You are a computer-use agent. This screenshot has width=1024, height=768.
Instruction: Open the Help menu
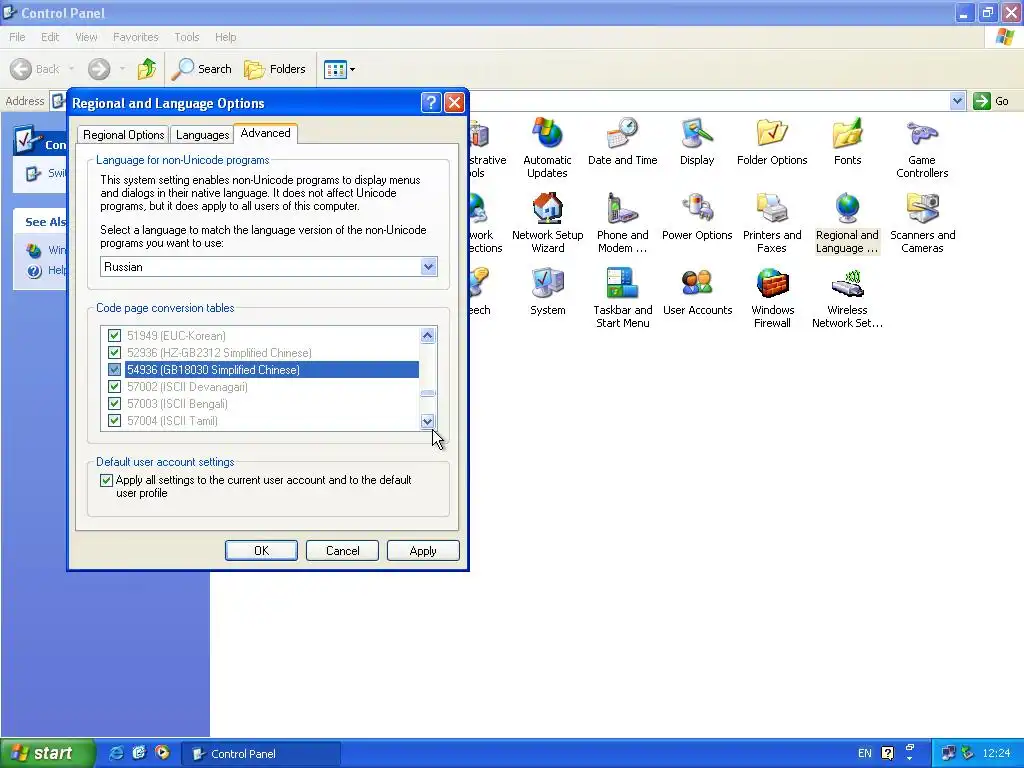point(225,37)
